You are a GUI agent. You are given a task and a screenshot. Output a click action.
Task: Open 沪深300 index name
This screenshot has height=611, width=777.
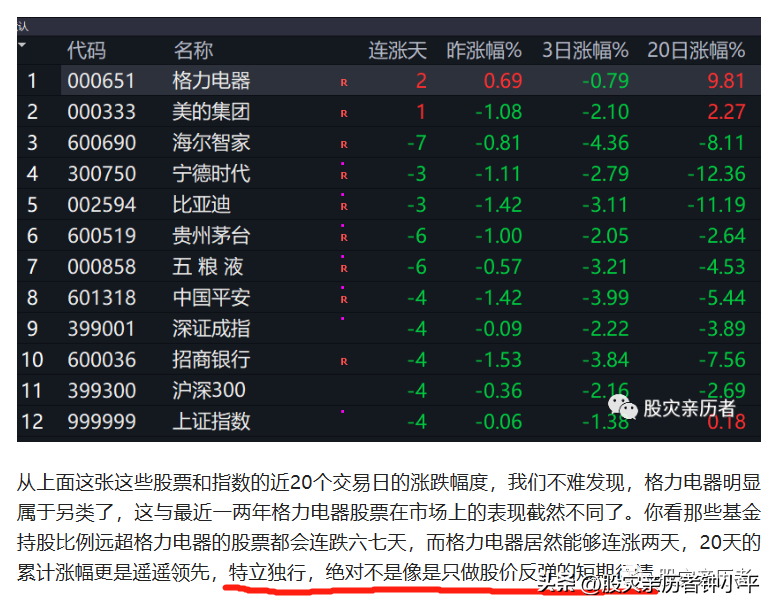(209, 390)
